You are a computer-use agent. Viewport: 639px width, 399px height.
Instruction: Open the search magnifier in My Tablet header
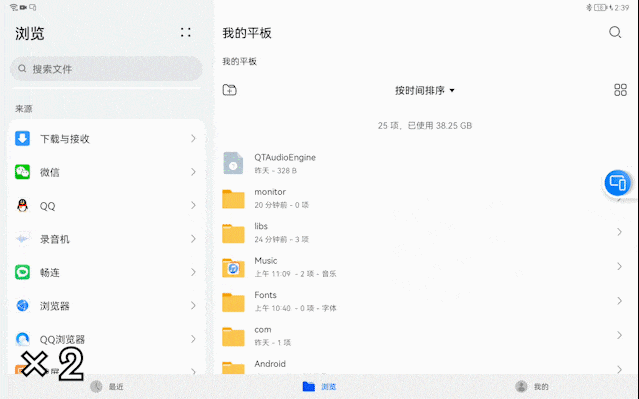pos(615,32)
